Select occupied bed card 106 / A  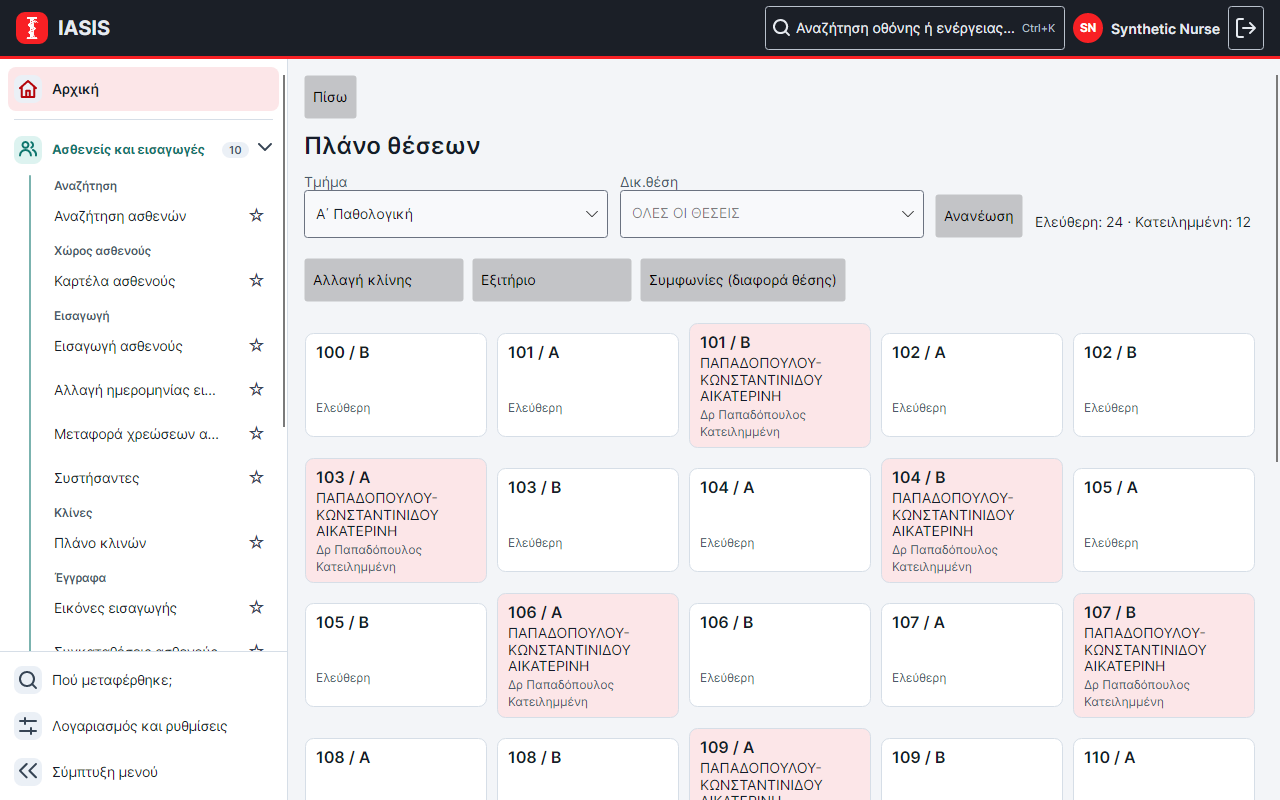click(588, 655)
